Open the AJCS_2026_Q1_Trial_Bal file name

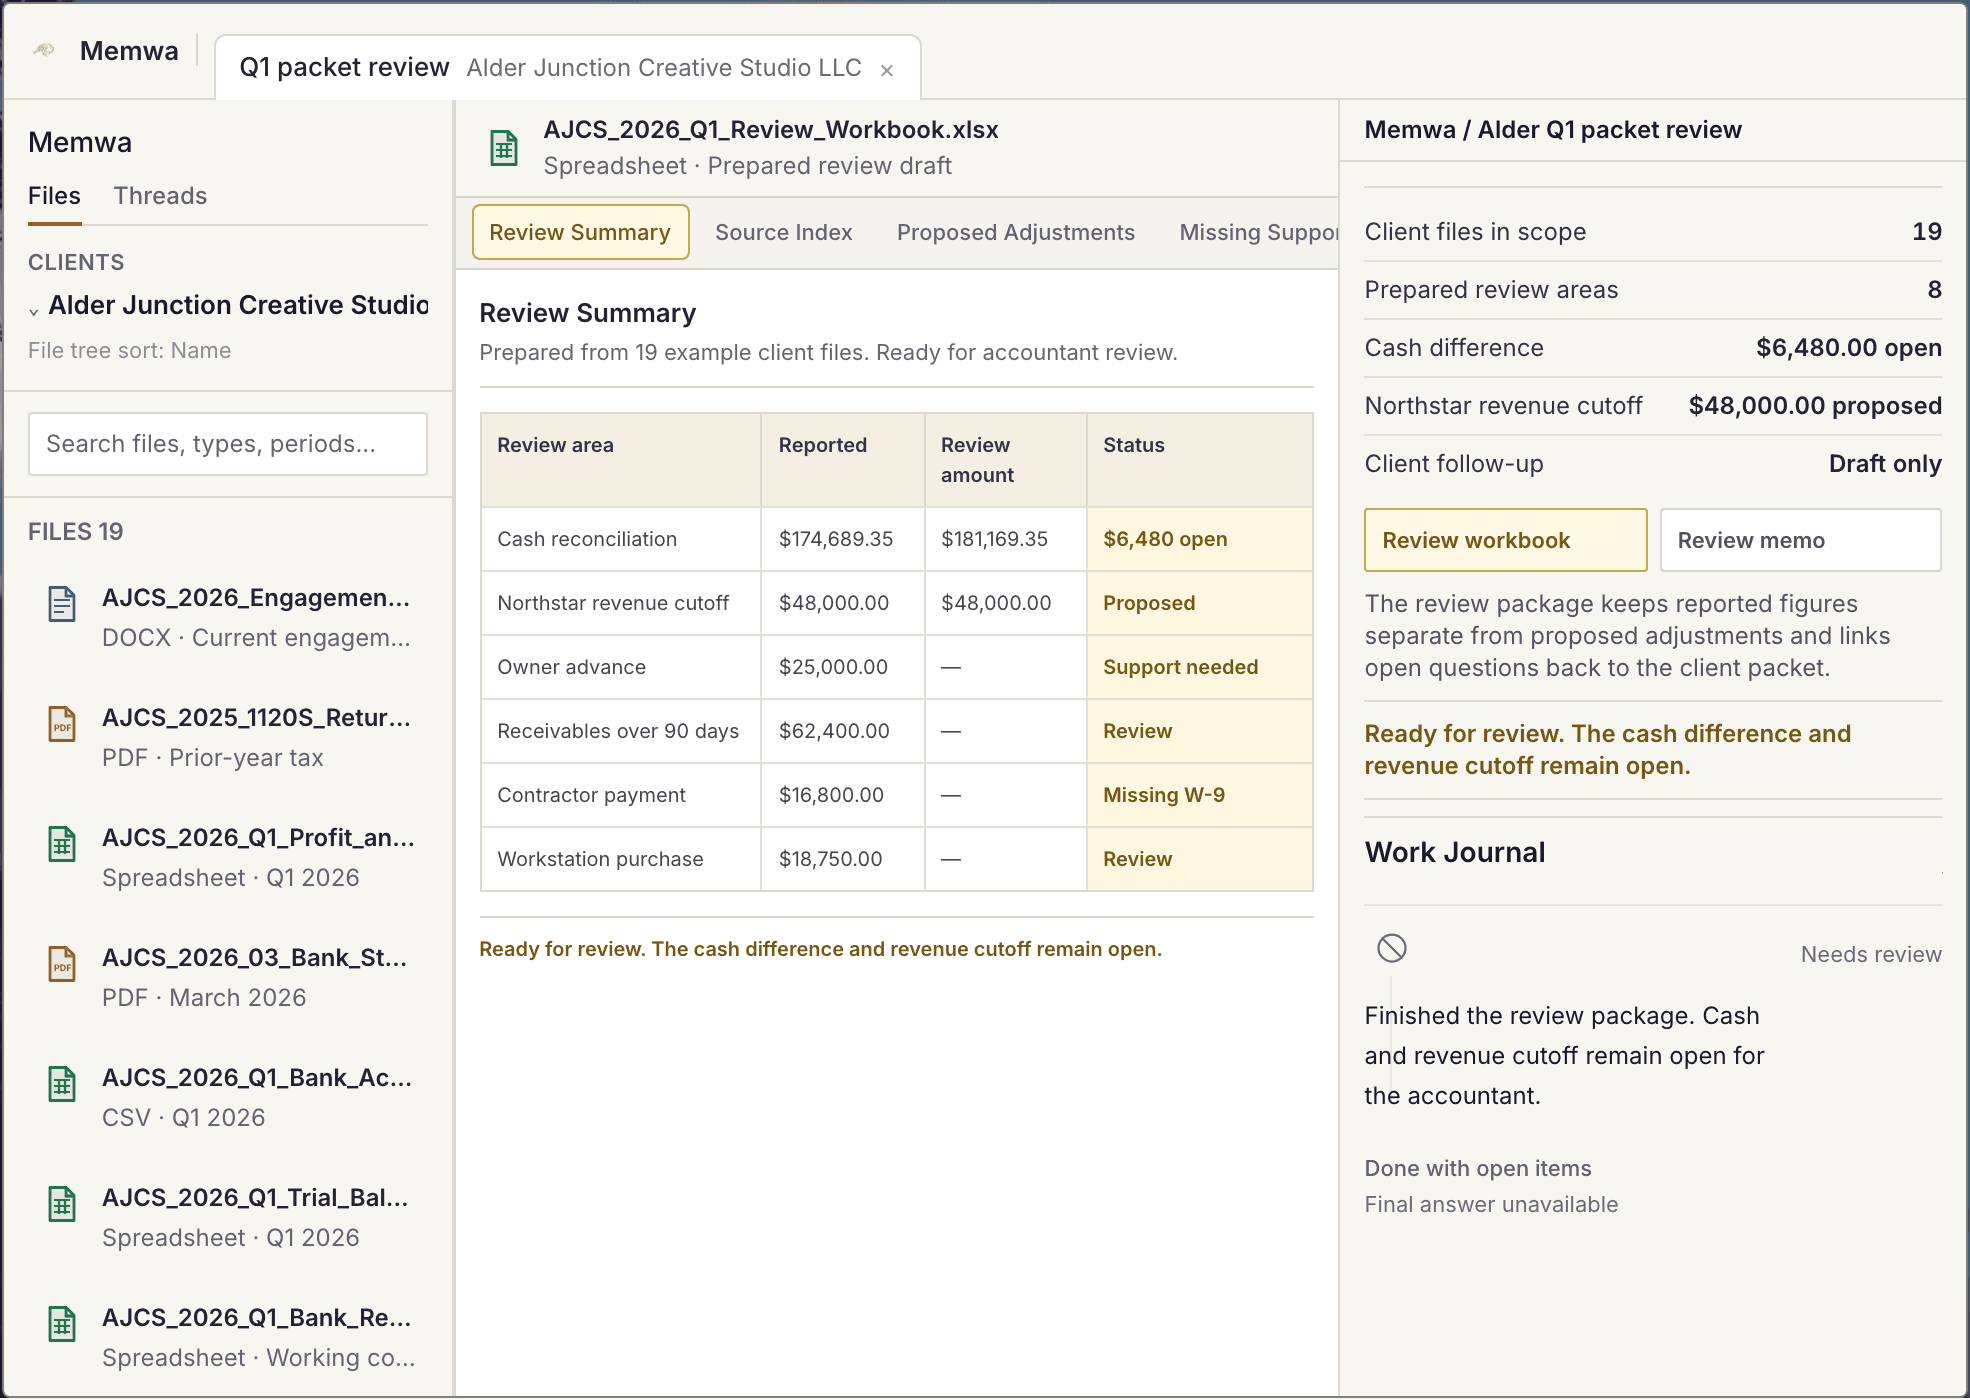click(255, 1198)
